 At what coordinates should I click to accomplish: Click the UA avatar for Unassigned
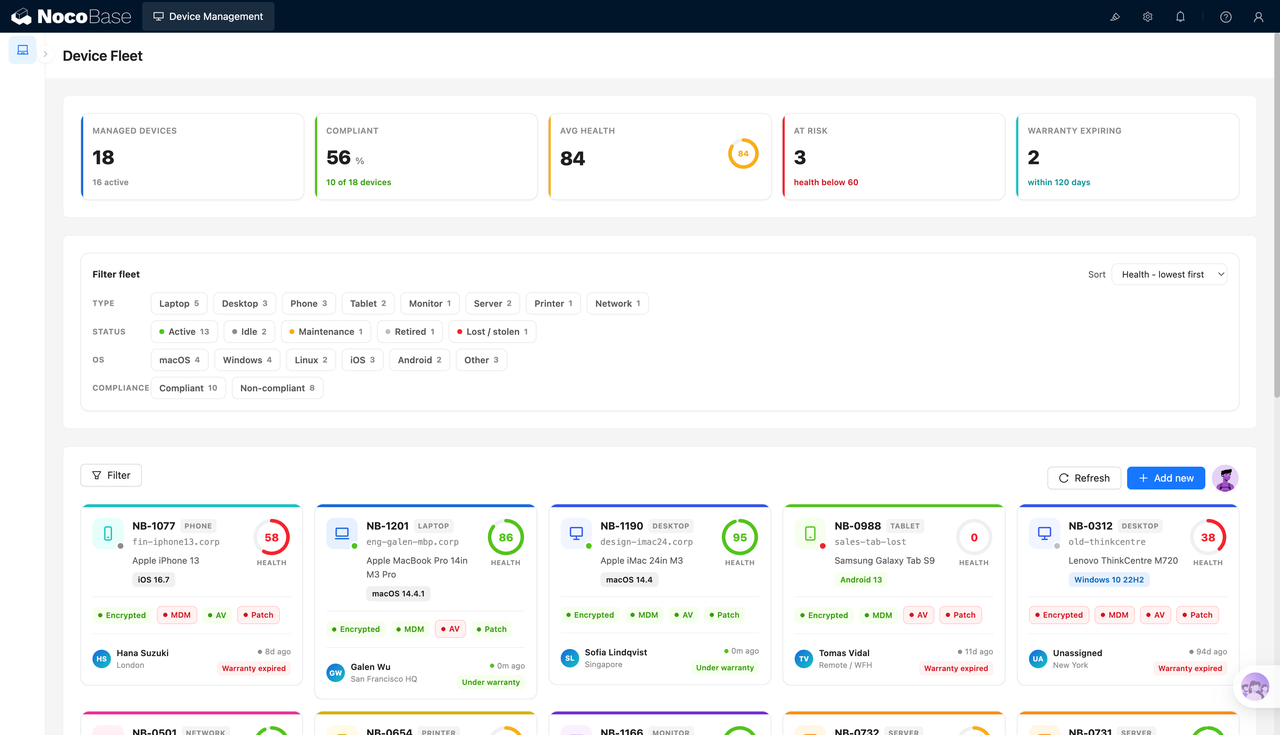1037,658
